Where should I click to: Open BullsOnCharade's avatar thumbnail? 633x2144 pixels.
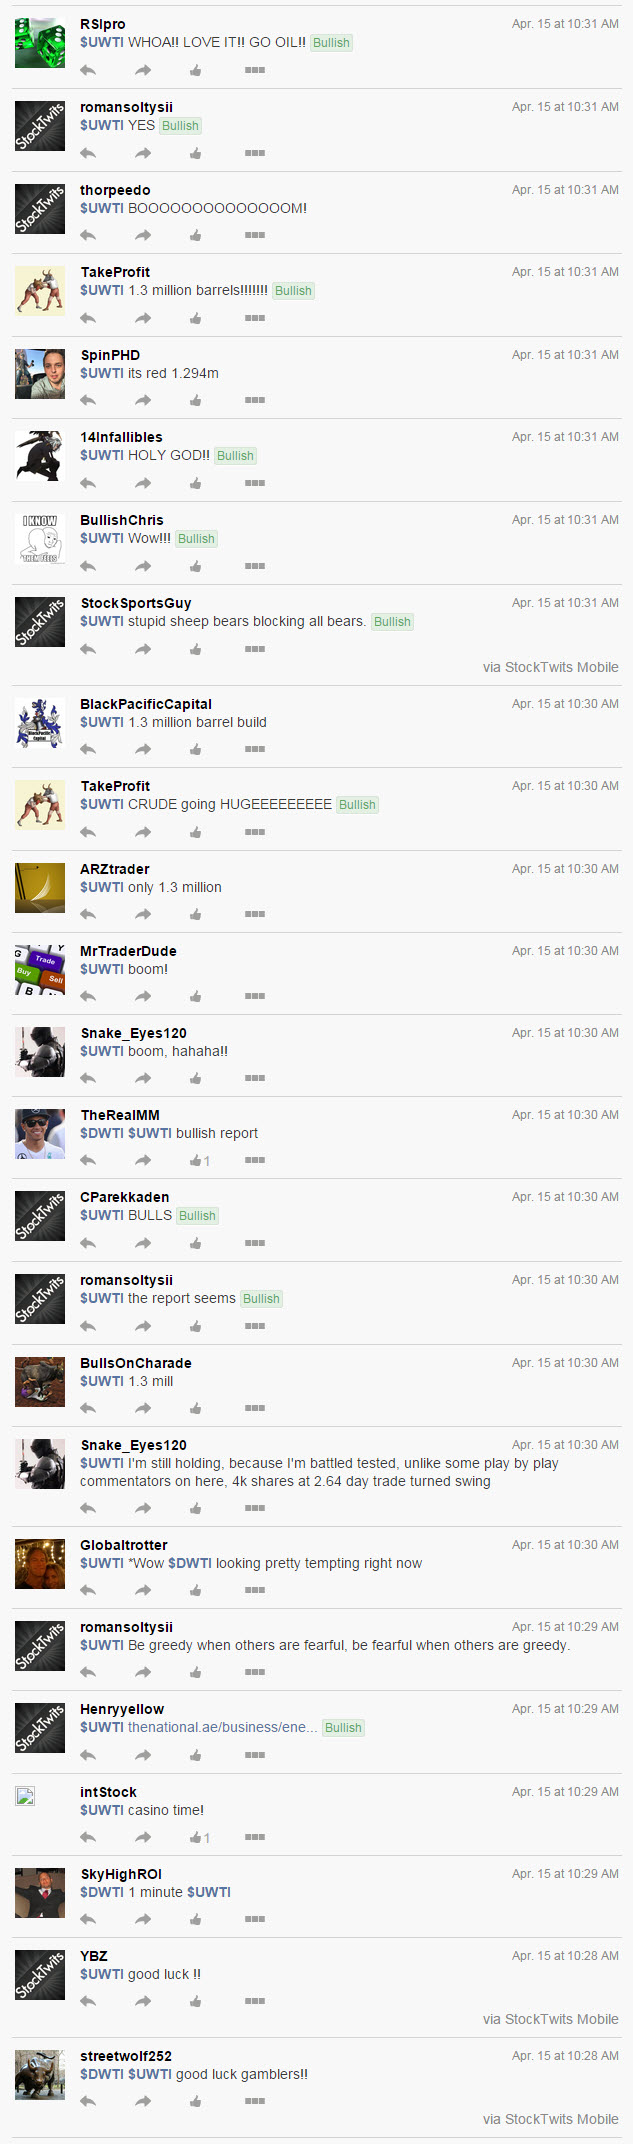coord(40,1382)
